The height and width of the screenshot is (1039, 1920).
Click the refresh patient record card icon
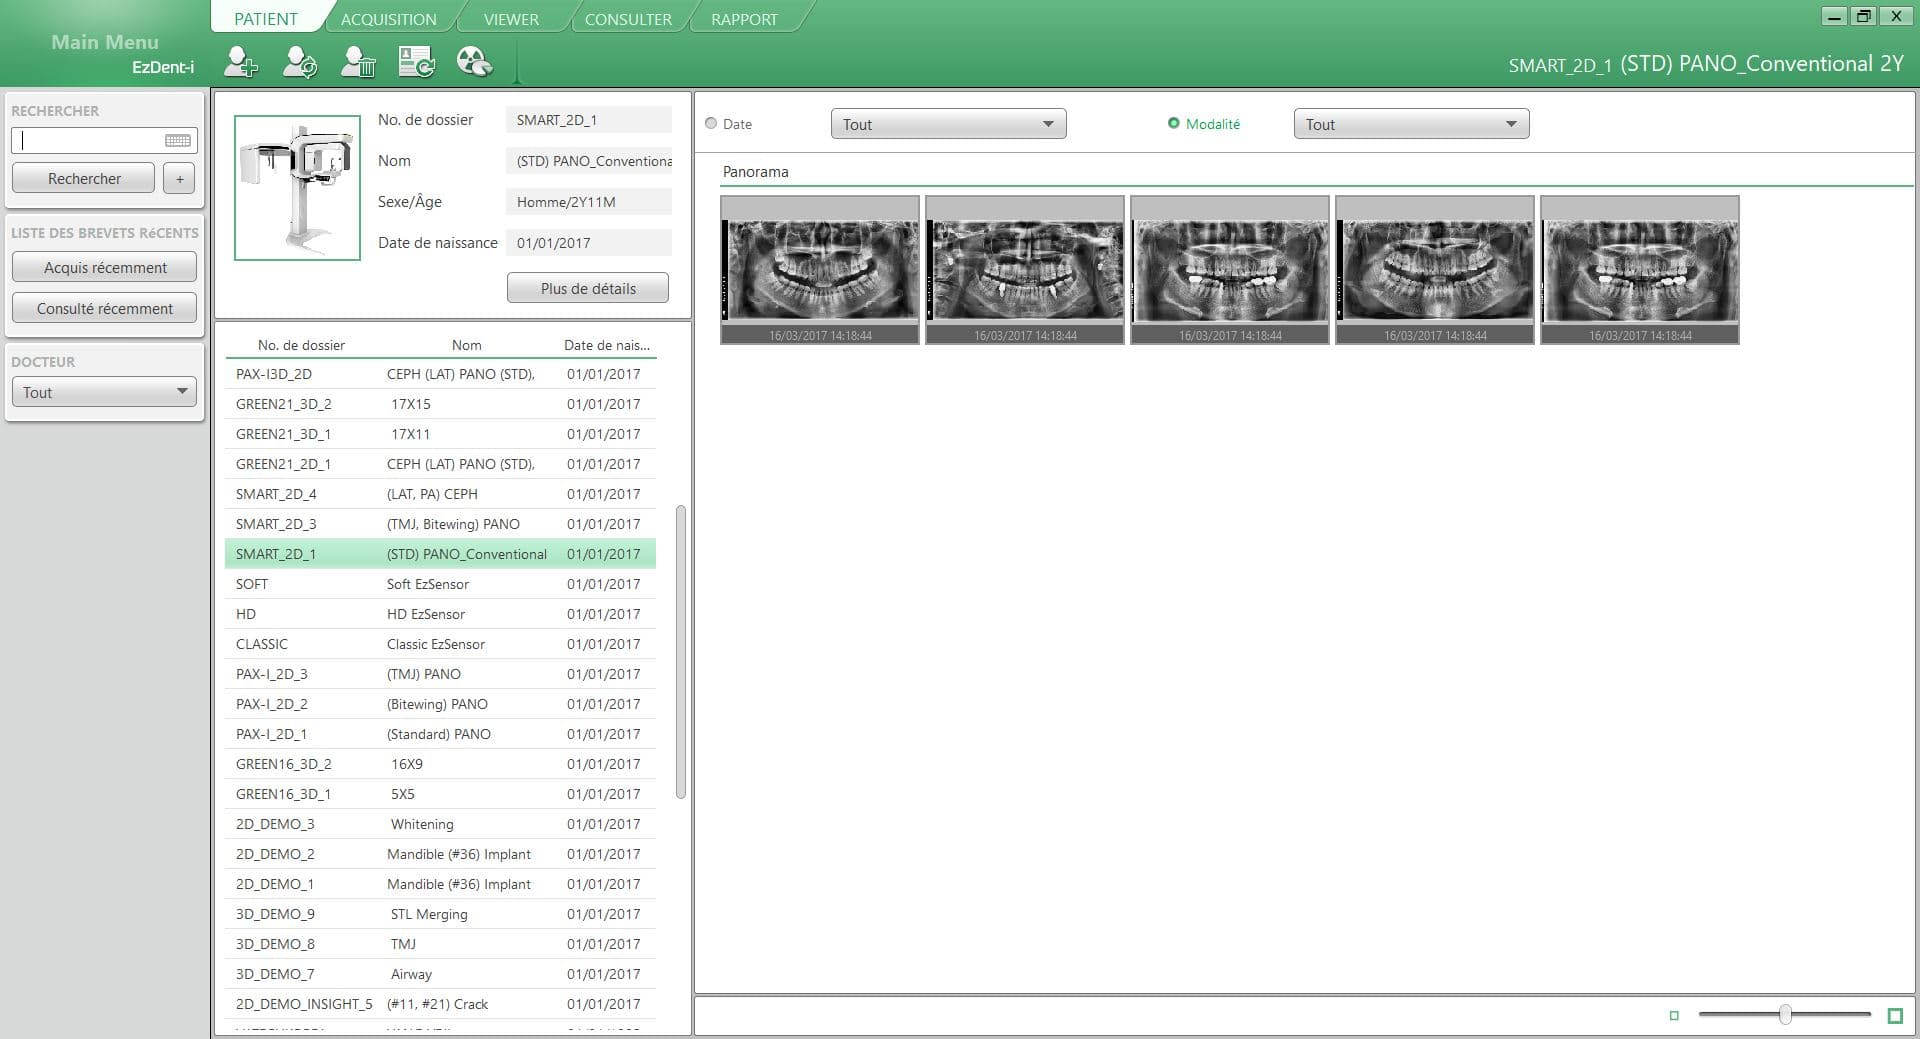[x=416, y=62]
